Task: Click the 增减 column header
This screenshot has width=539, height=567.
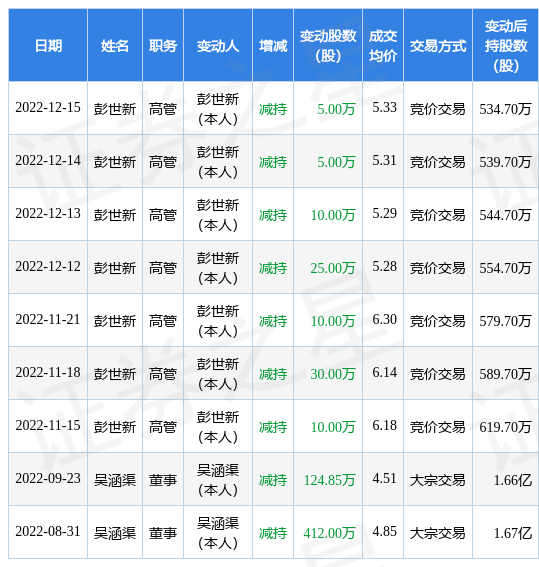Action: pyautogui.click(x=273, y=46)
